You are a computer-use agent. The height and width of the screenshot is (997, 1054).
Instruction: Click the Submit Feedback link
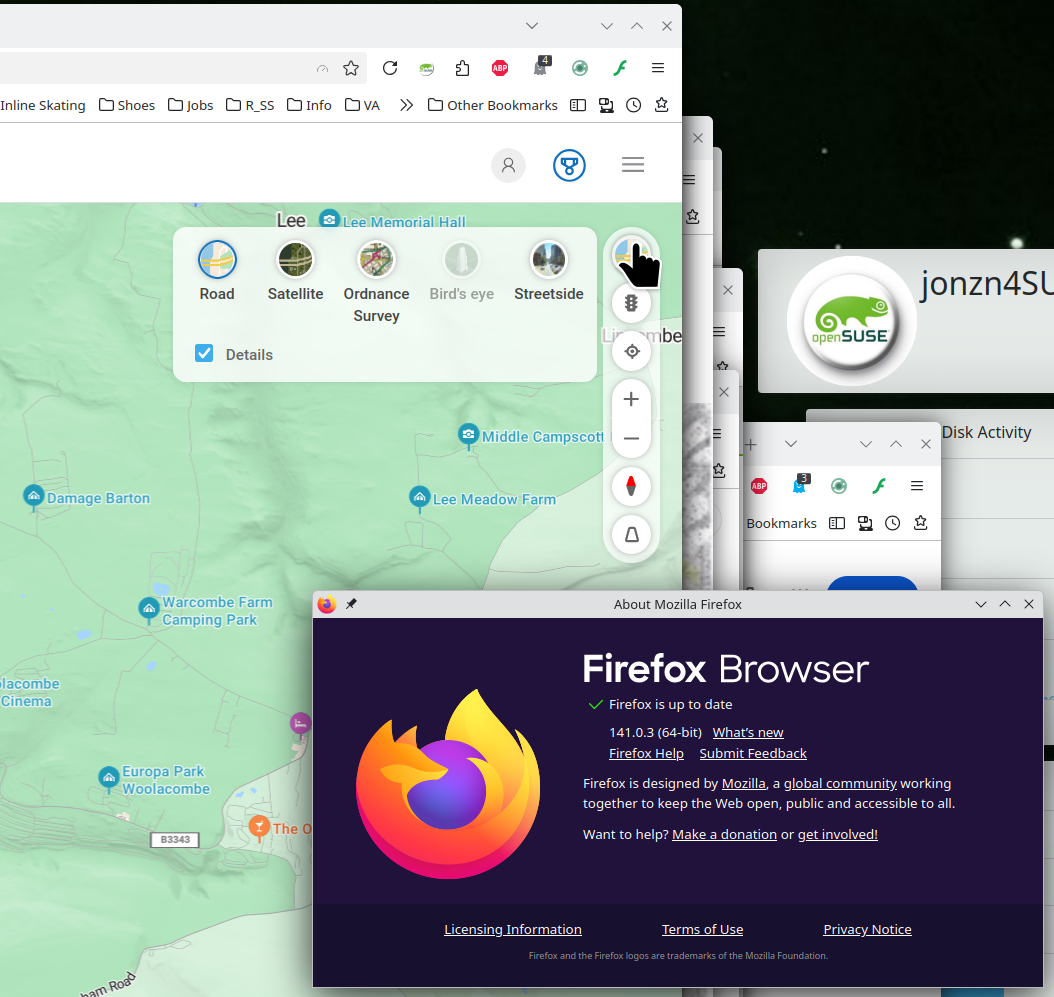pyautogui.click(x=753, y=753)
